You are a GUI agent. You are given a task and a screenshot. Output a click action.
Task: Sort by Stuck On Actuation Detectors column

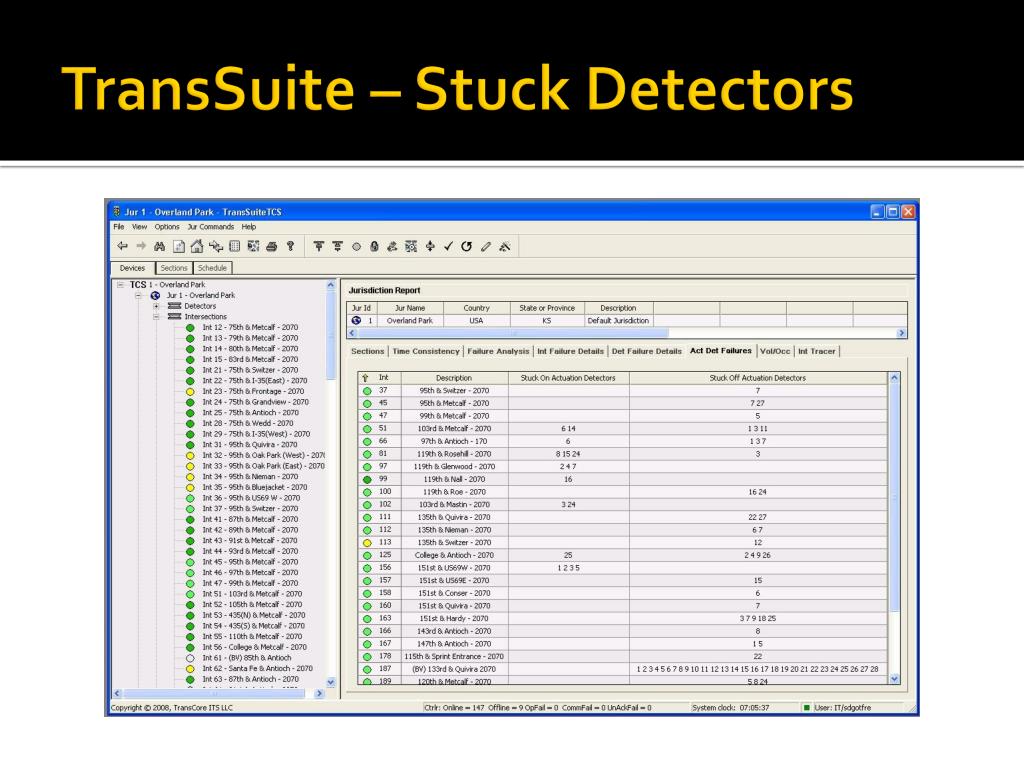coord(568,377)
